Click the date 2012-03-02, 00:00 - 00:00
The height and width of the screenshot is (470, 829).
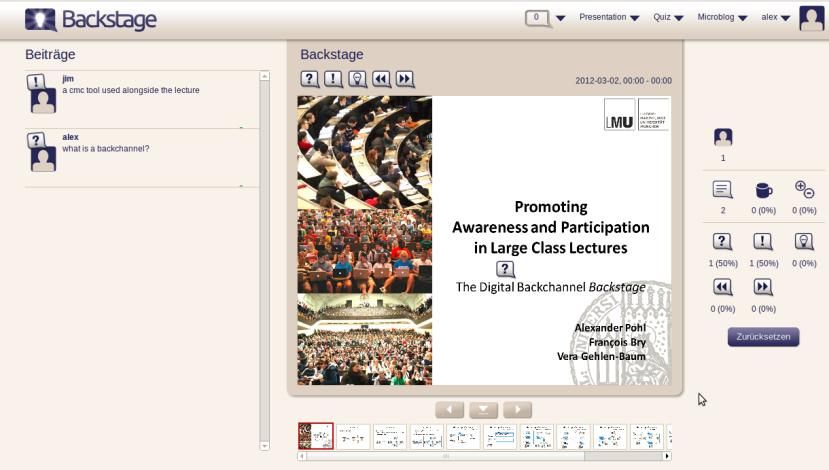point(623,80)
